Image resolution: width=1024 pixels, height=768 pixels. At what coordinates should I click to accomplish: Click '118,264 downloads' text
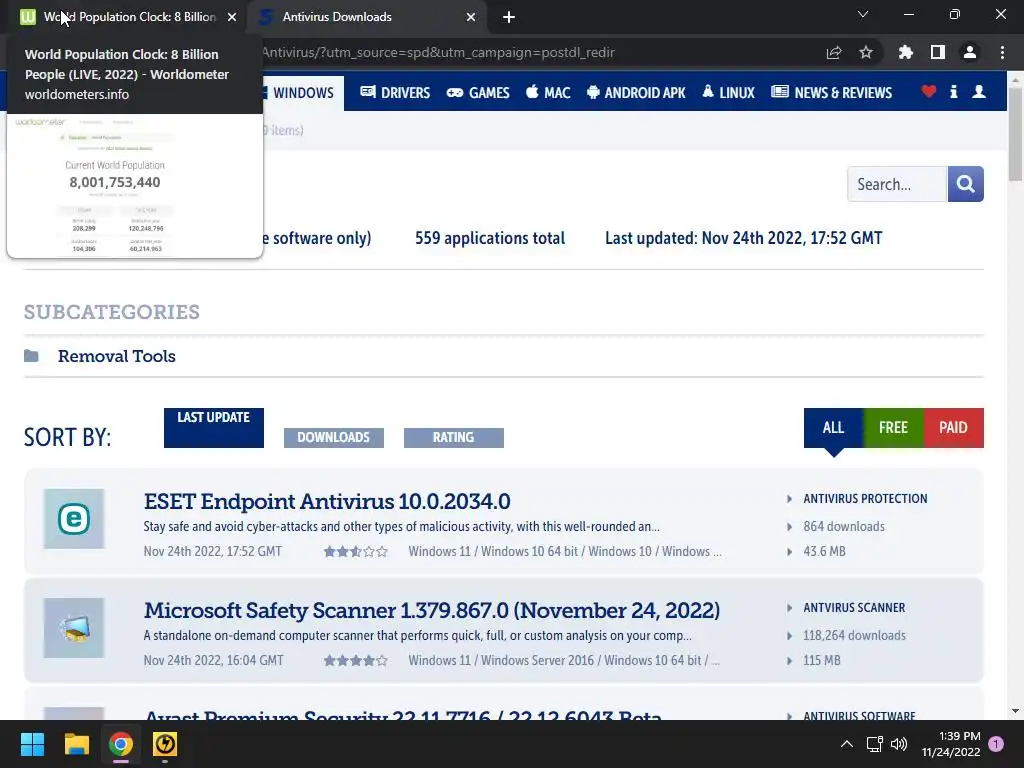pyautogui.click(x=854, y=635)
